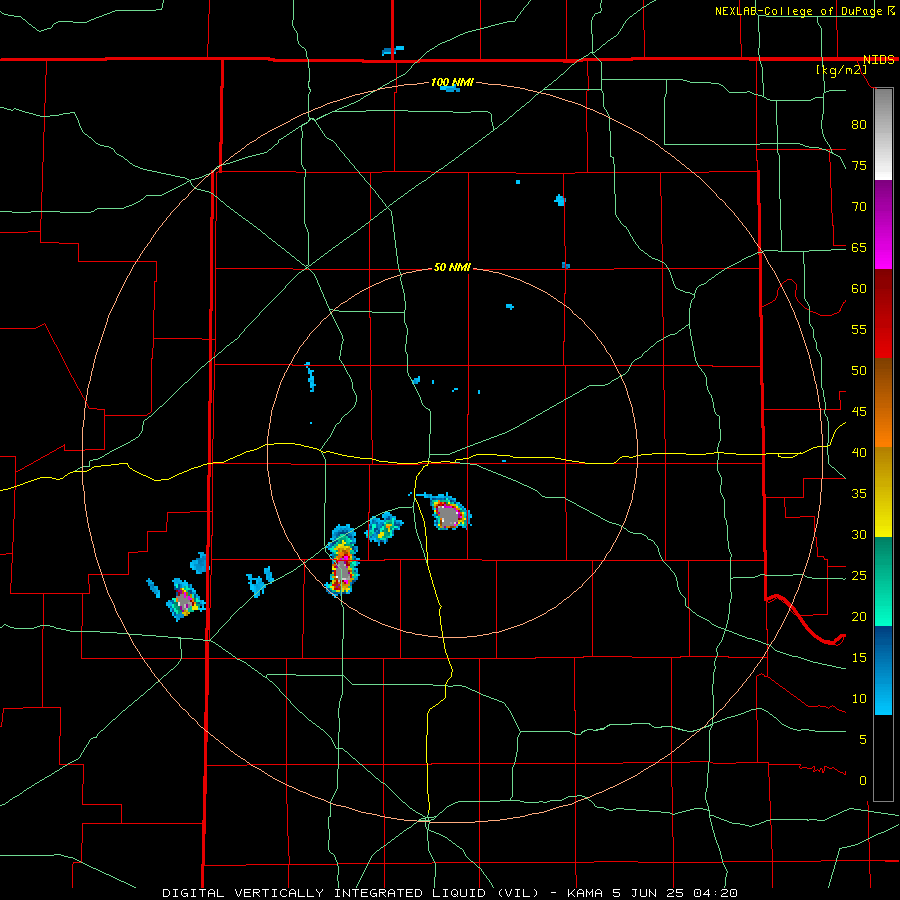
Task: Click the 100 NMI range ring label
Action: (452, 83)
